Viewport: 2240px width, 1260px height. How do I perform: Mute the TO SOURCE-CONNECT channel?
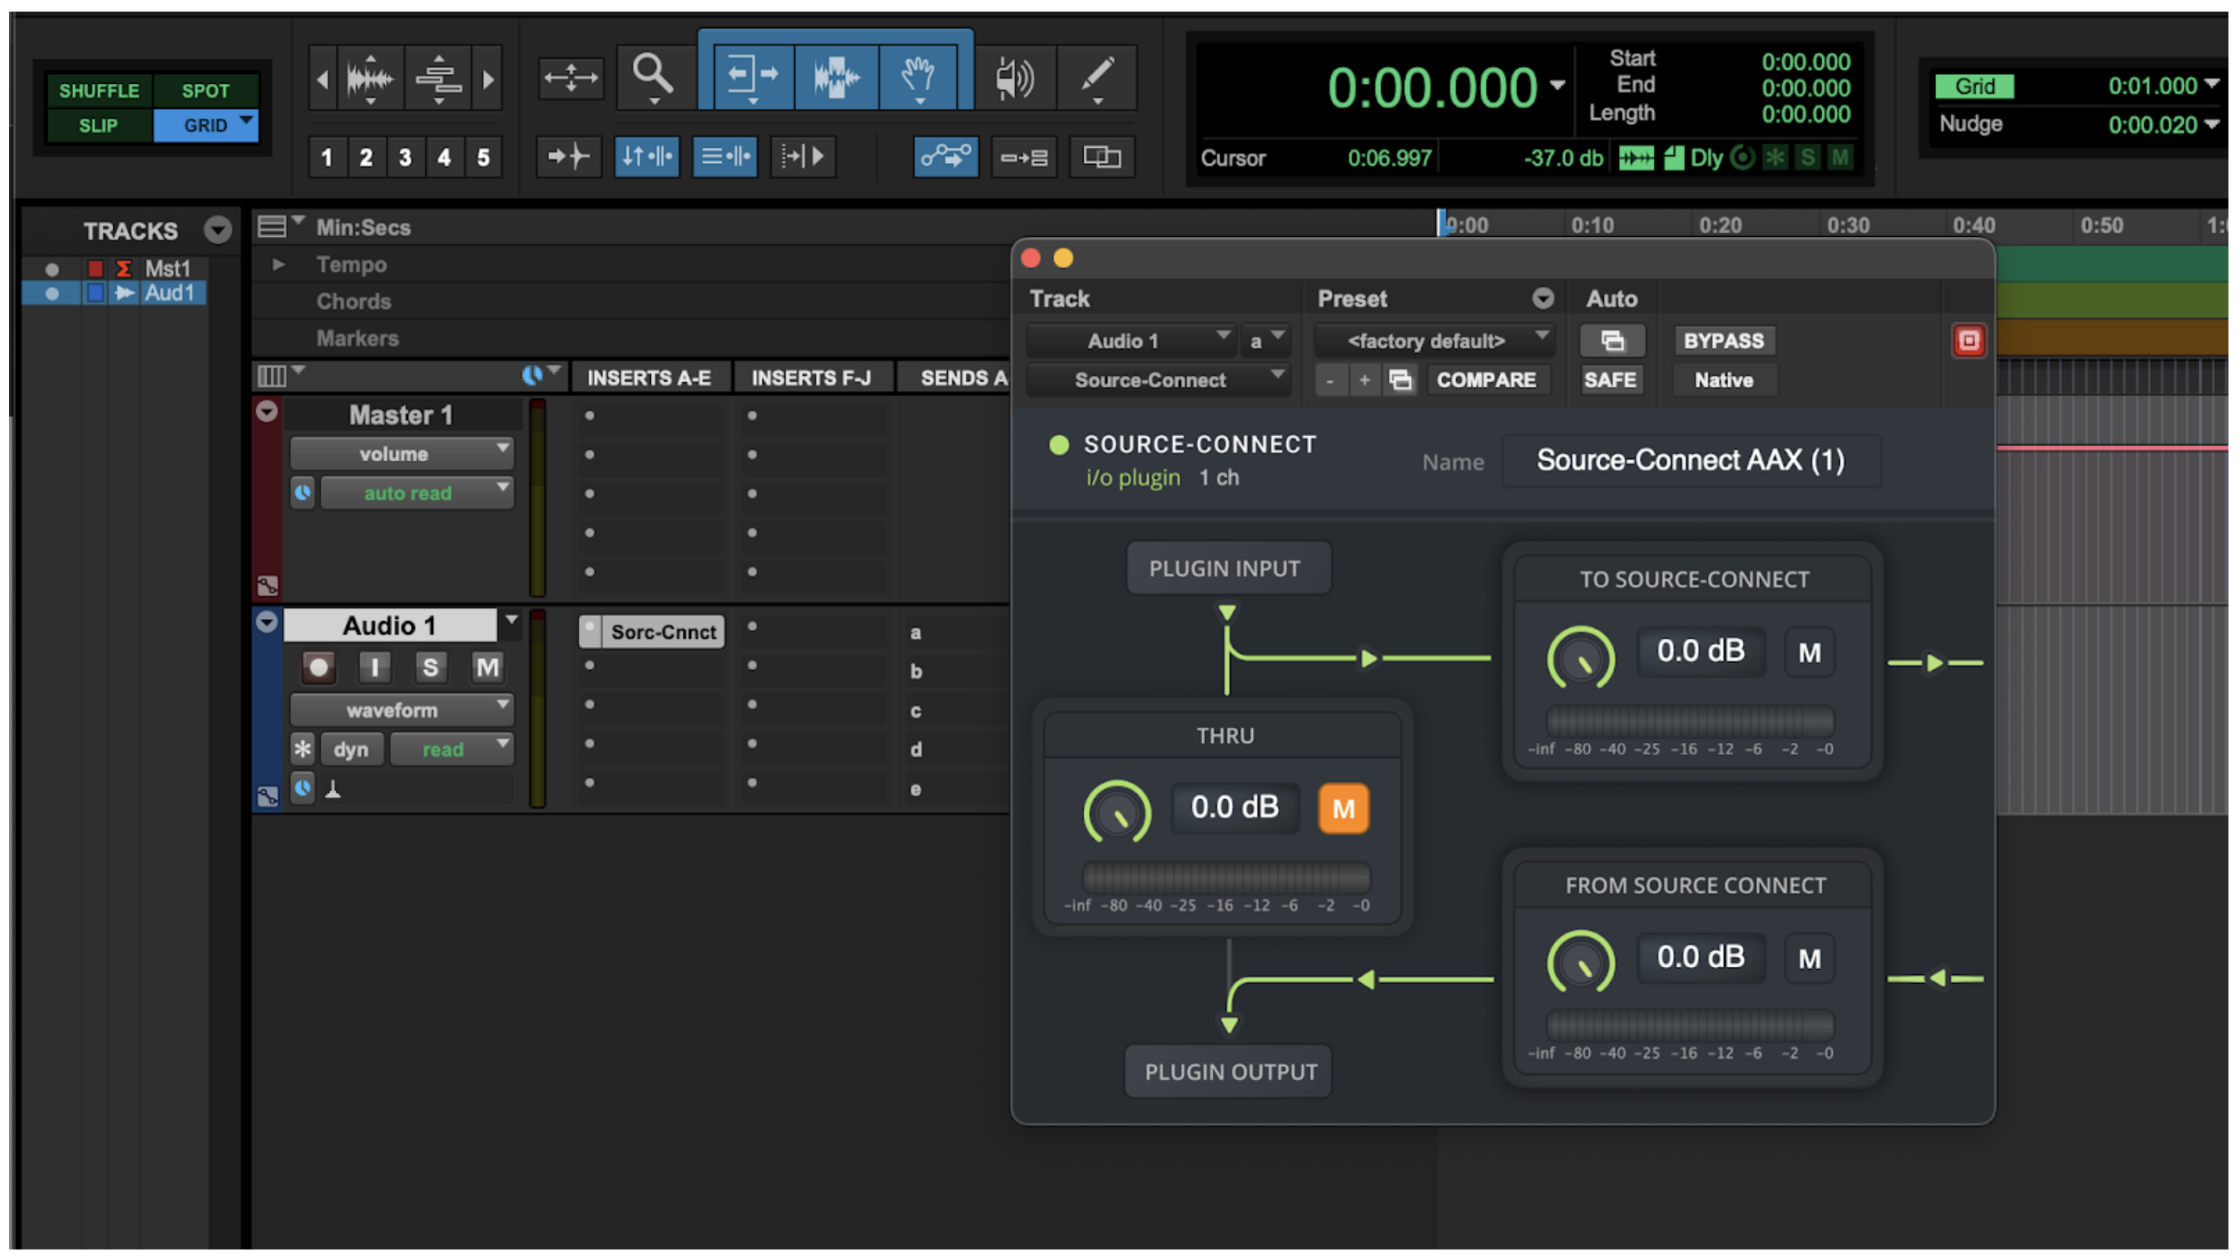tap(1808, 653)
